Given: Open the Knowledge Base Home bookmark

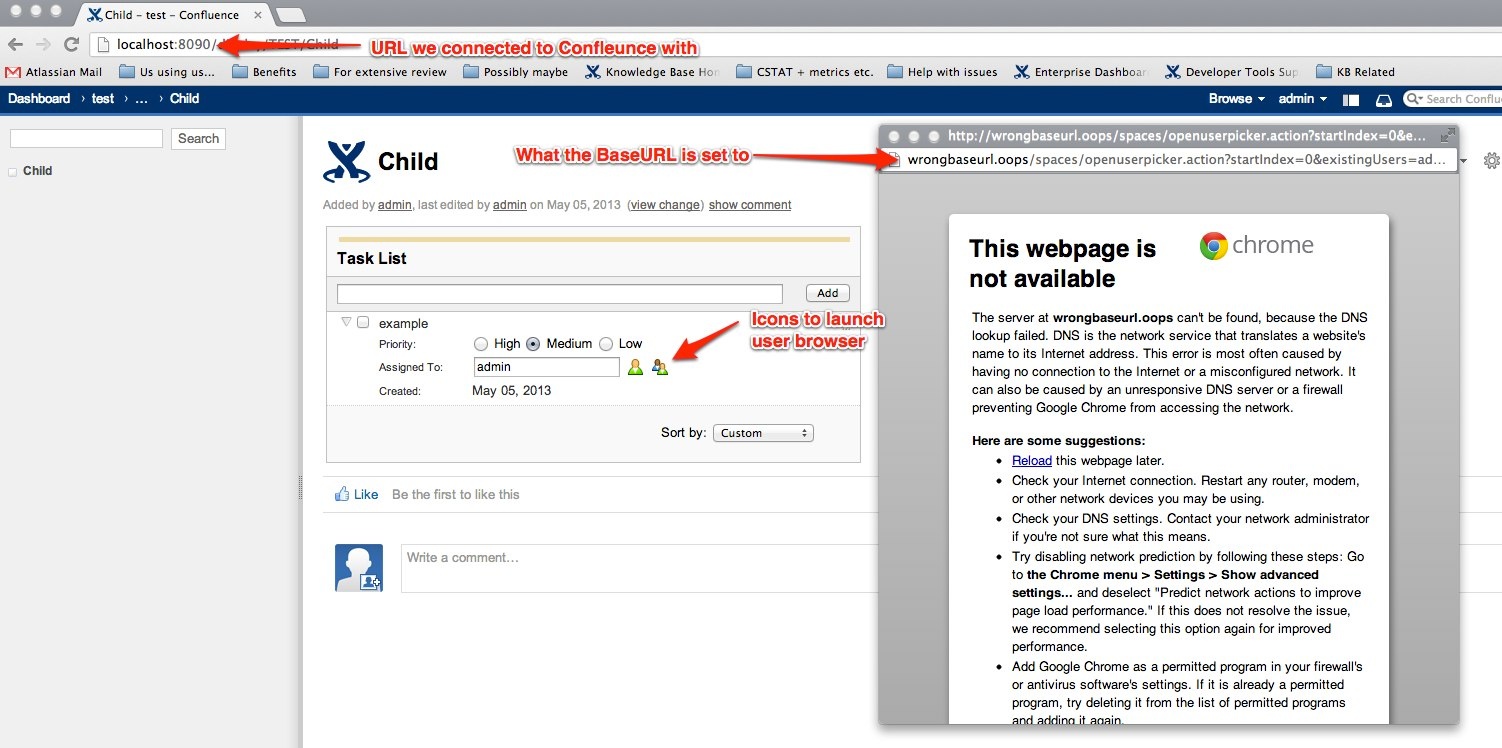Looking at the screenshot, I should click(653, 72).
